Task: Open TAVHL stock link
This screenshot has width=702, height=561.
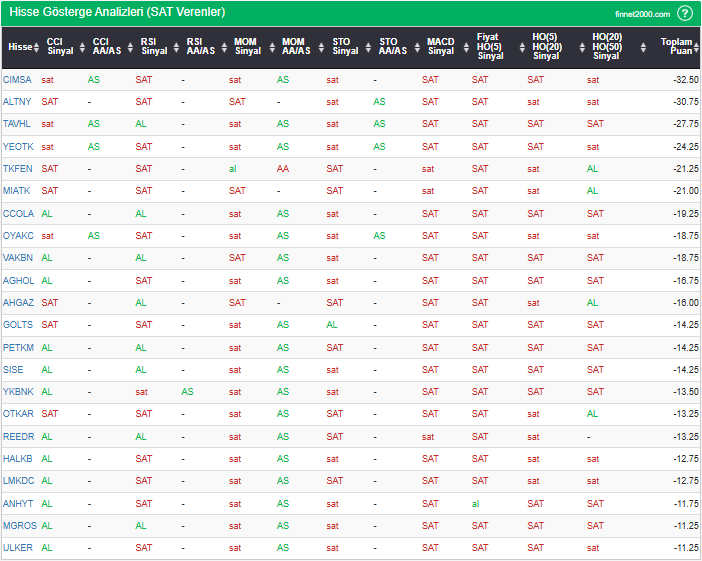Action: pyautogui.click(x=17, y=124)
